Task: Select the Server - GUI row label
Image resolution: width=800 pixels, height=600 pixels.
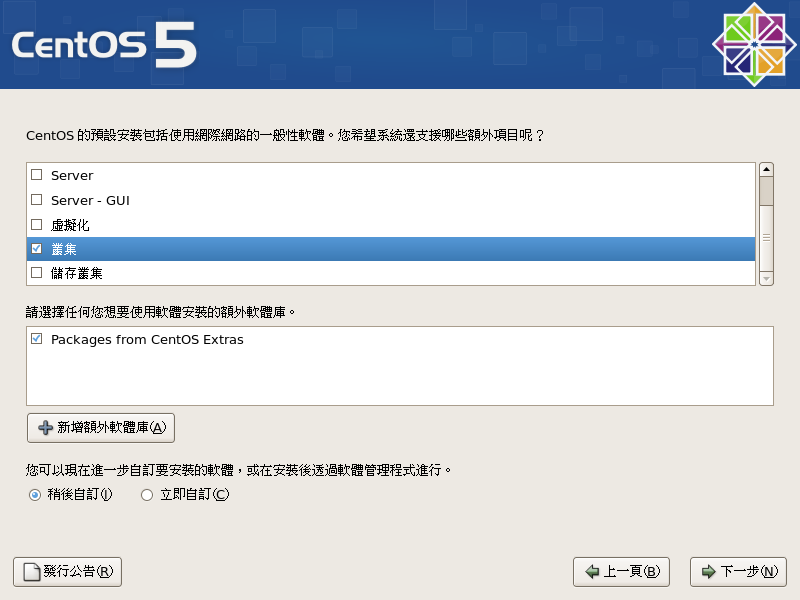Action: click(90, 201)
